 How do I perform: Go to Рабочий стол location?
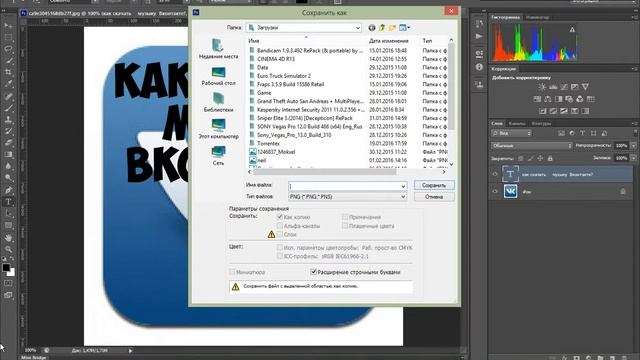coord(218,76)
